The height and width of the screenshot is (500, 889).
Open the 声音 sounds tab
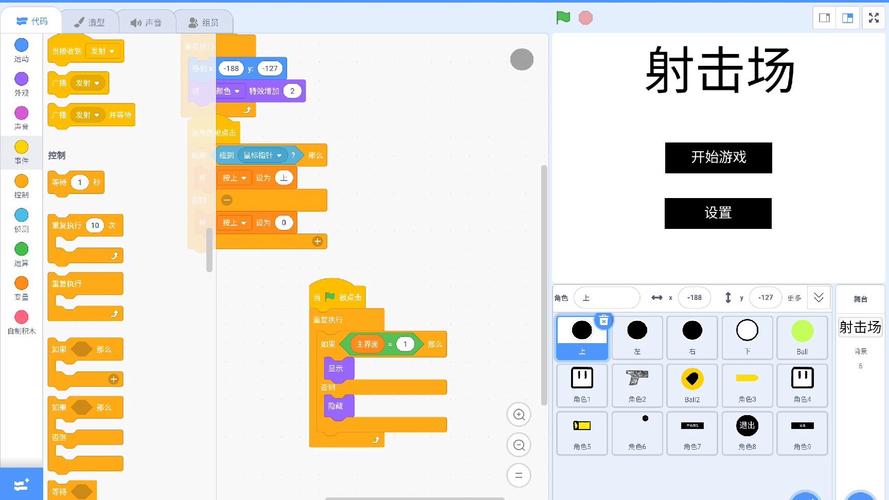(x=146, y=22)
